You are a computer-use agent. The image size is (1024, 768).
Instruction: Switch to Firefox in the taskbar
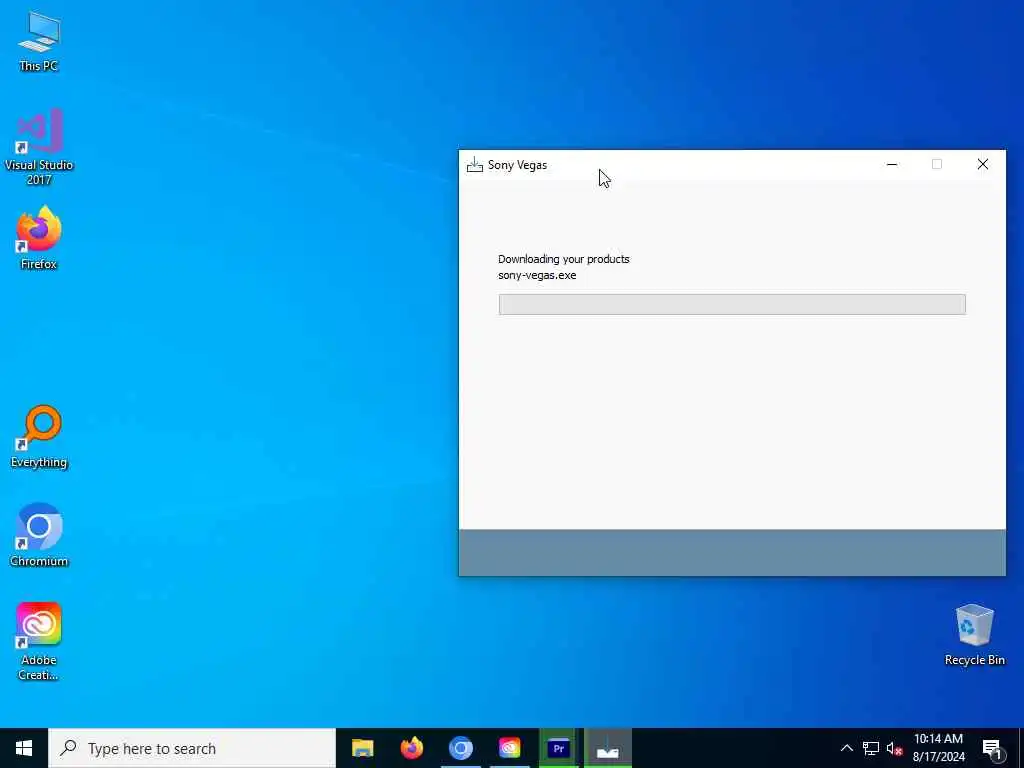[411, 748]
